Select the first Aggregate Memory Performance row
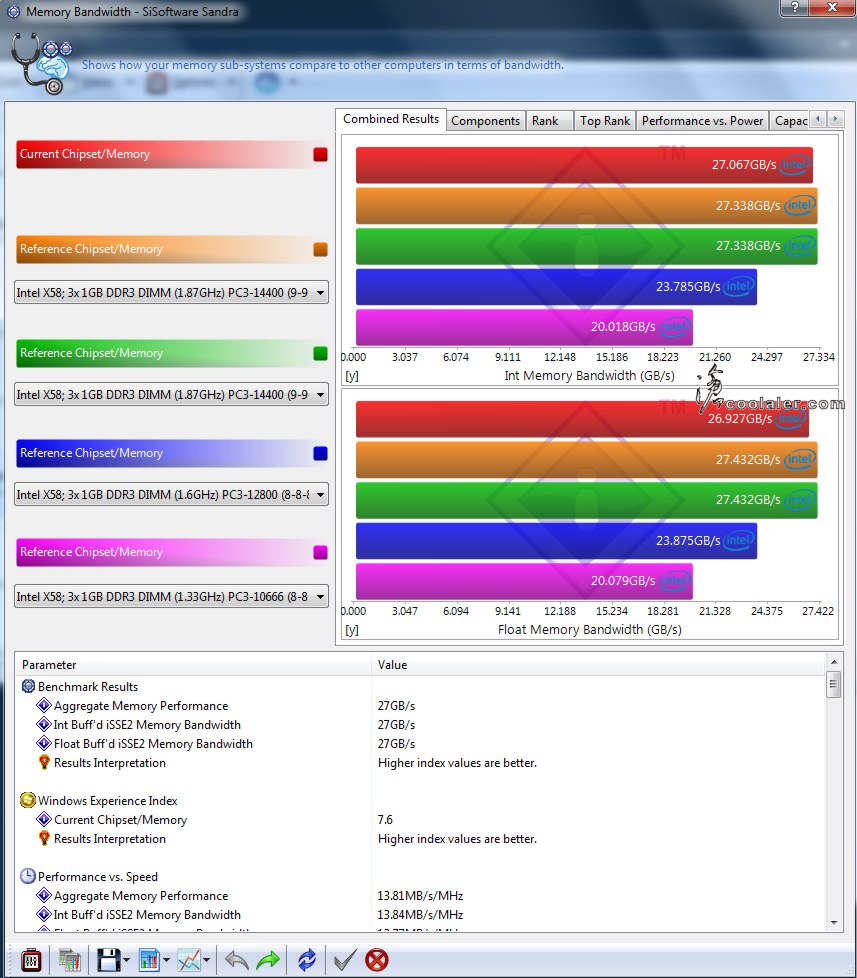This screenshot has width=857, height=978. 420,706
